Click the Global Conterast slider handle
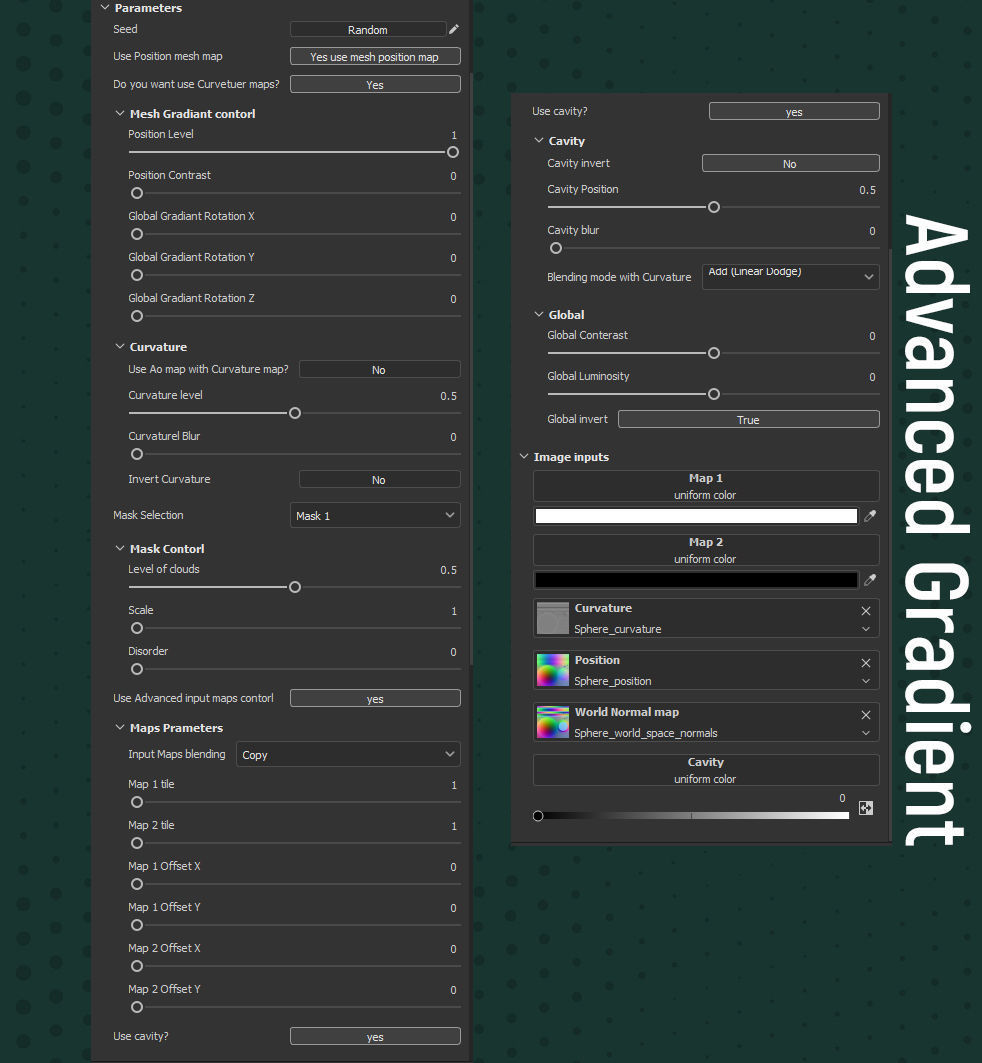The height and width of the screenshot is (1063, 982). coord(714,353)
